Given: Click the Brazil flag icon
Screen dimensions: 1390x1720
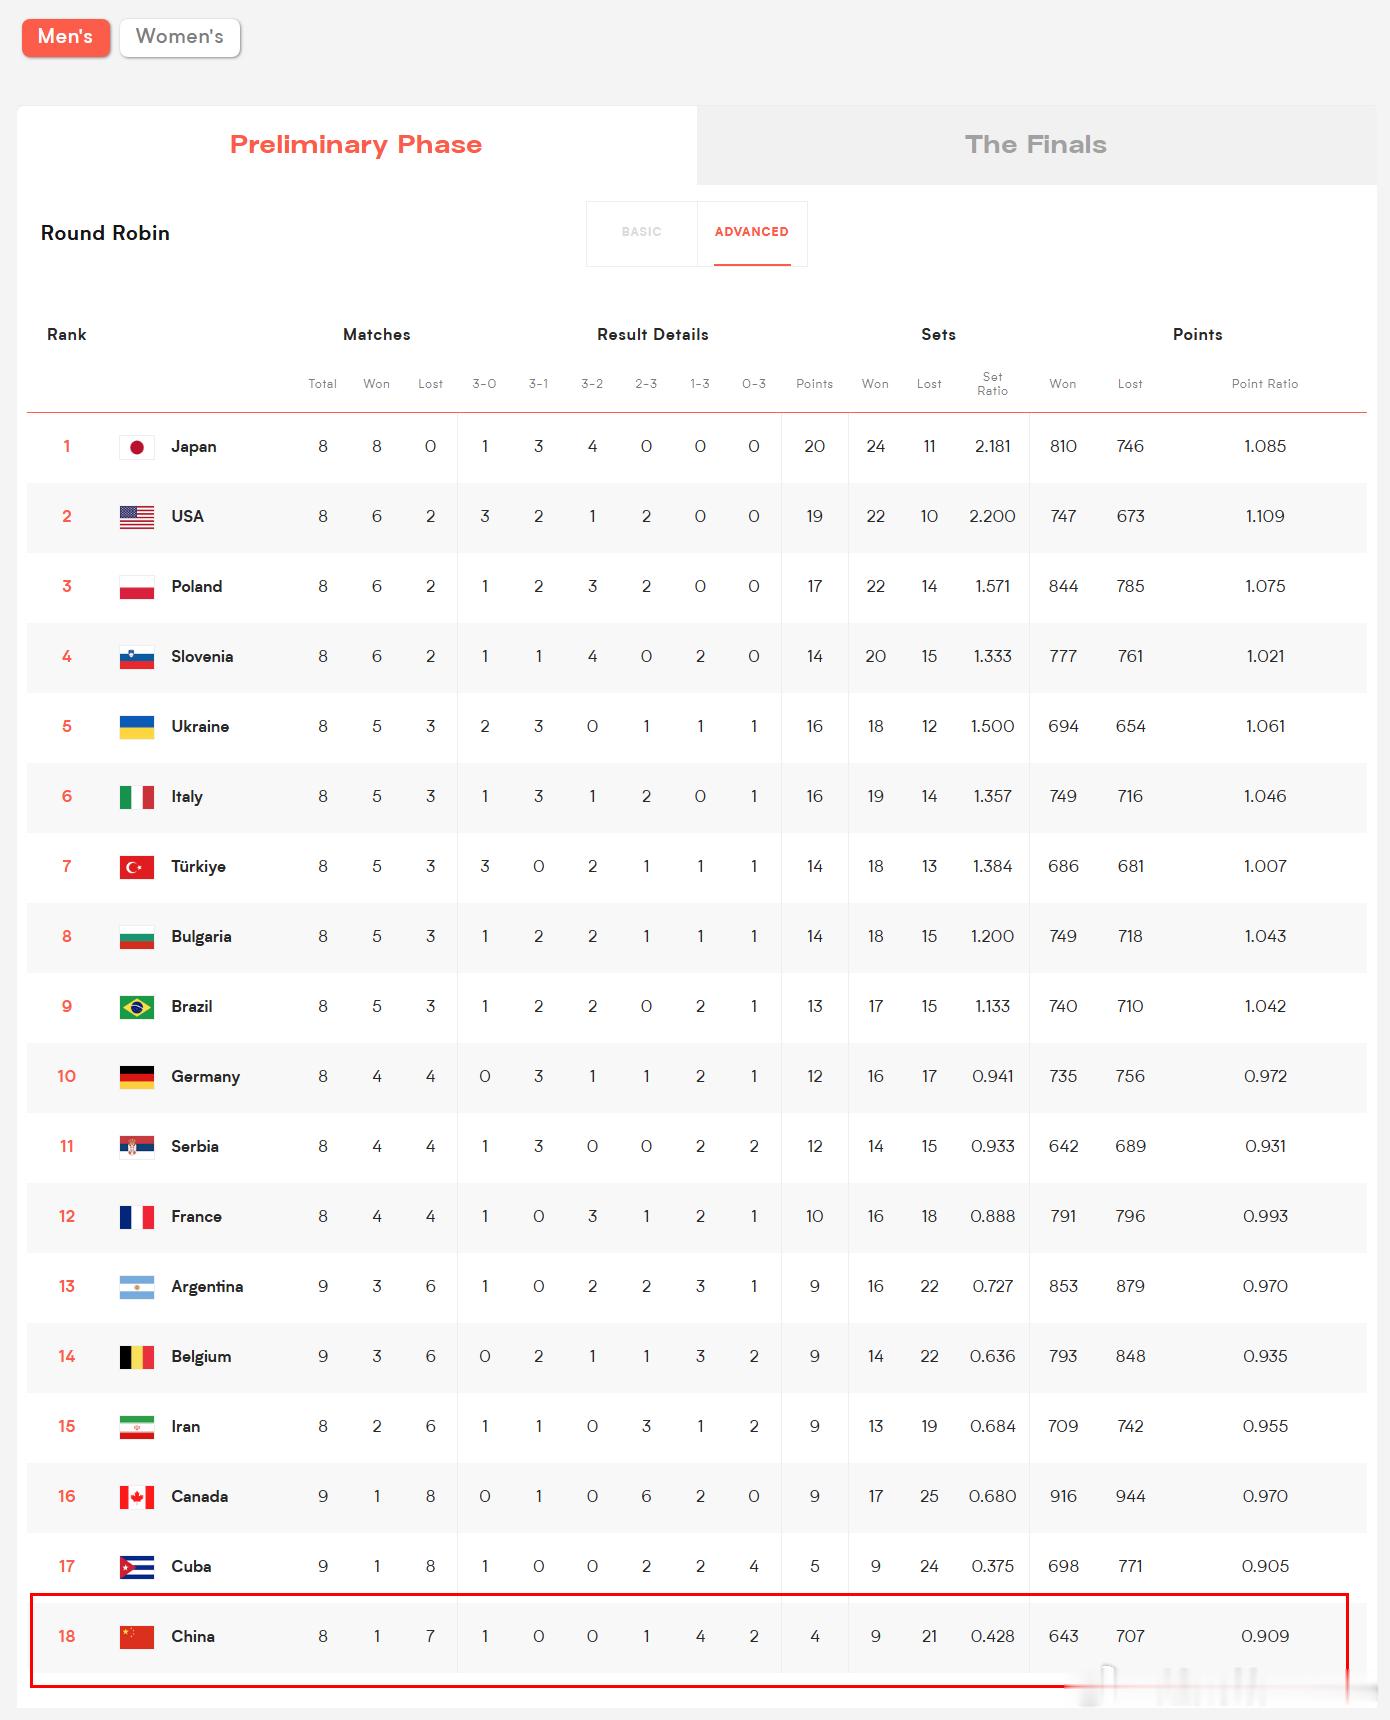Looking at the screenshot, I should (x=137, y=1007).
